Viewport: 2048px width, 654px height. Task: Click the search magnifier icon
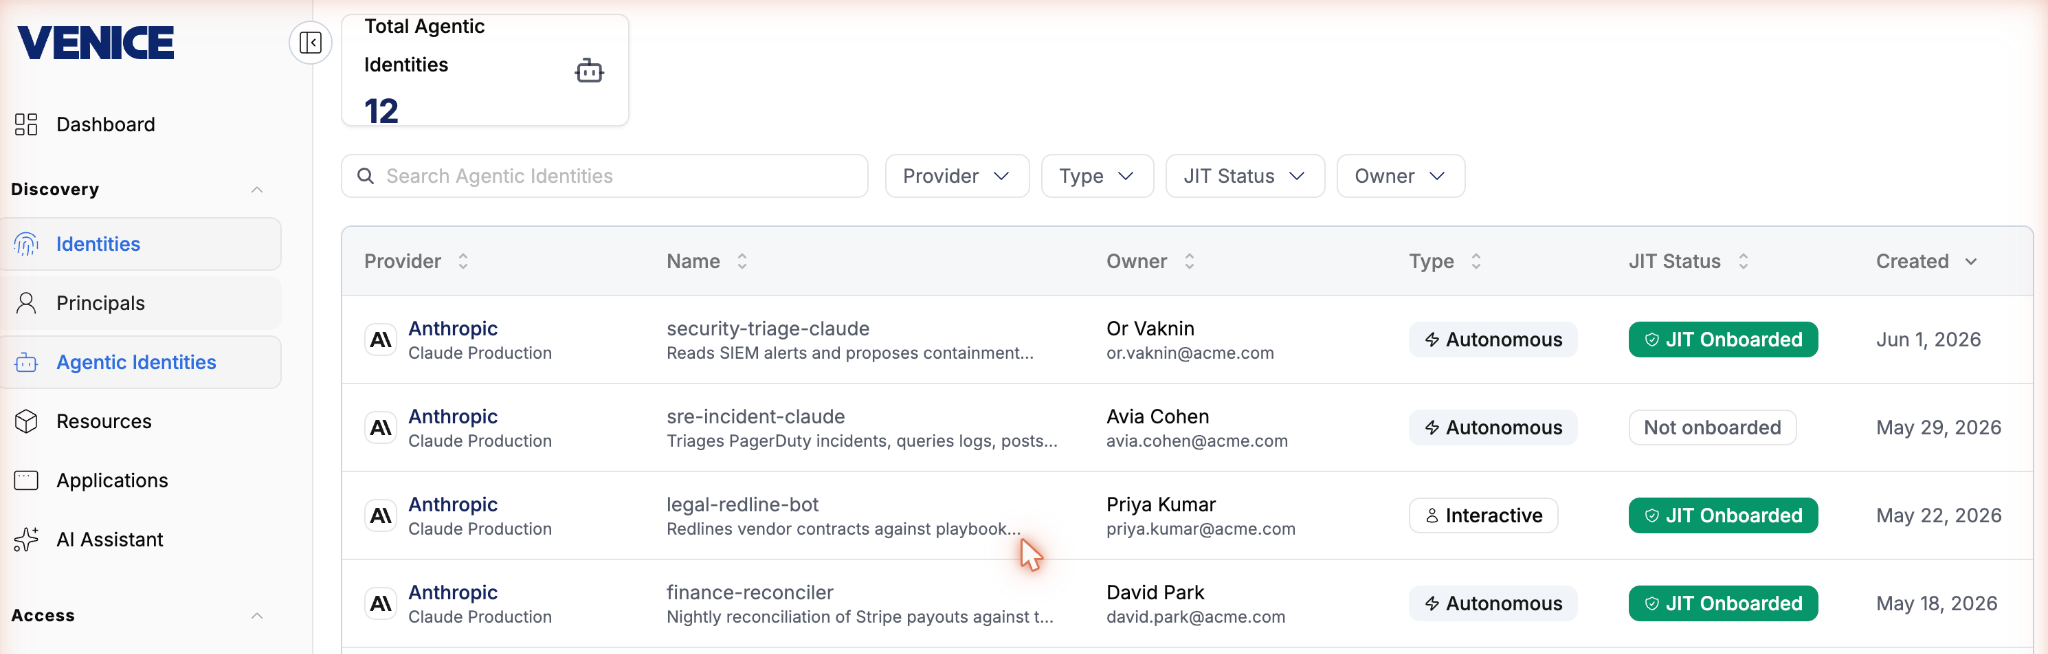[366, 176]
